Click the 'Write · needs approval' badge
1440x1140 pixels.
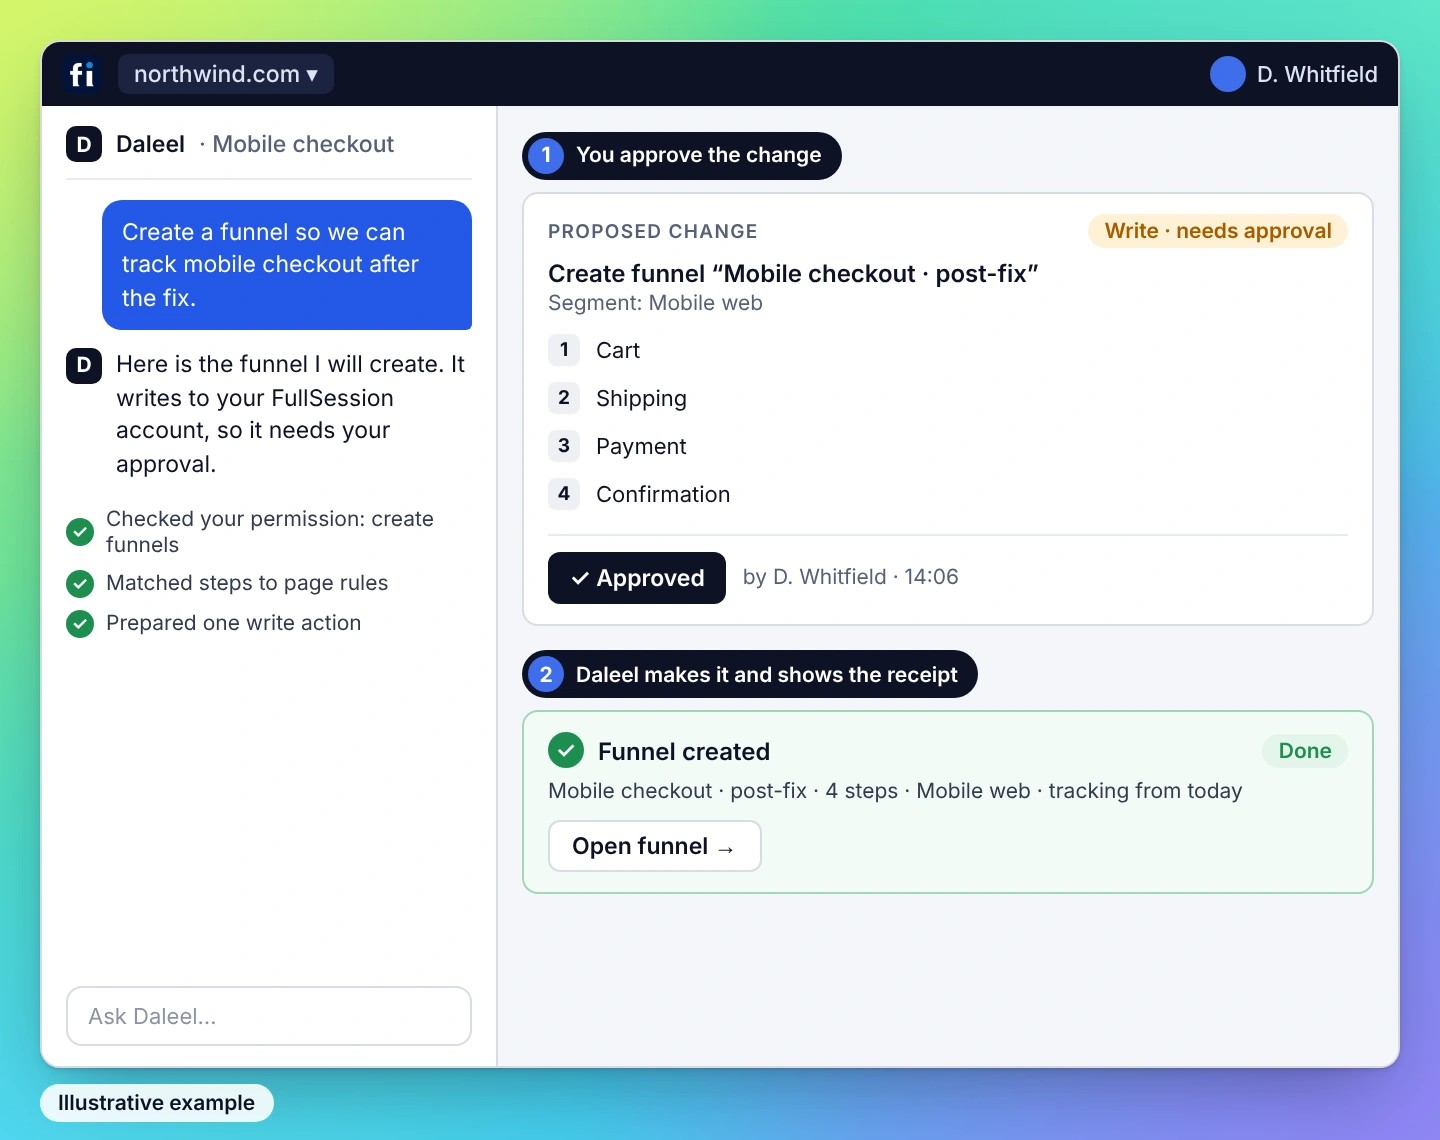pyautogui.click(x=1218, y=231)
